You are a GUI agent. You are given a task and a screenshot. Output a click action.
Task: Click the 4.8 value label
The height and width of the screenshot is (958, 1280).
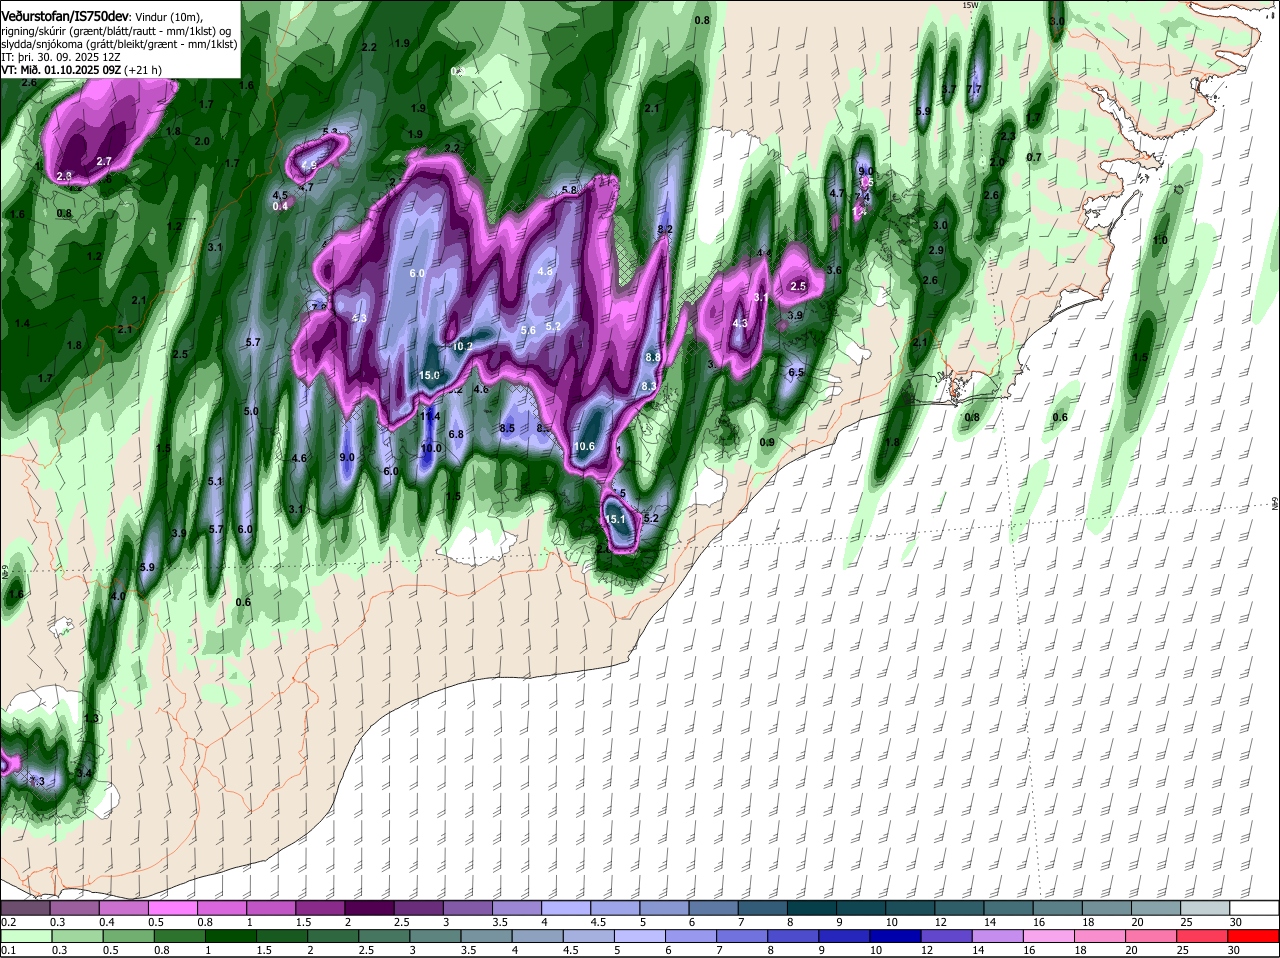tap(545, 271)
